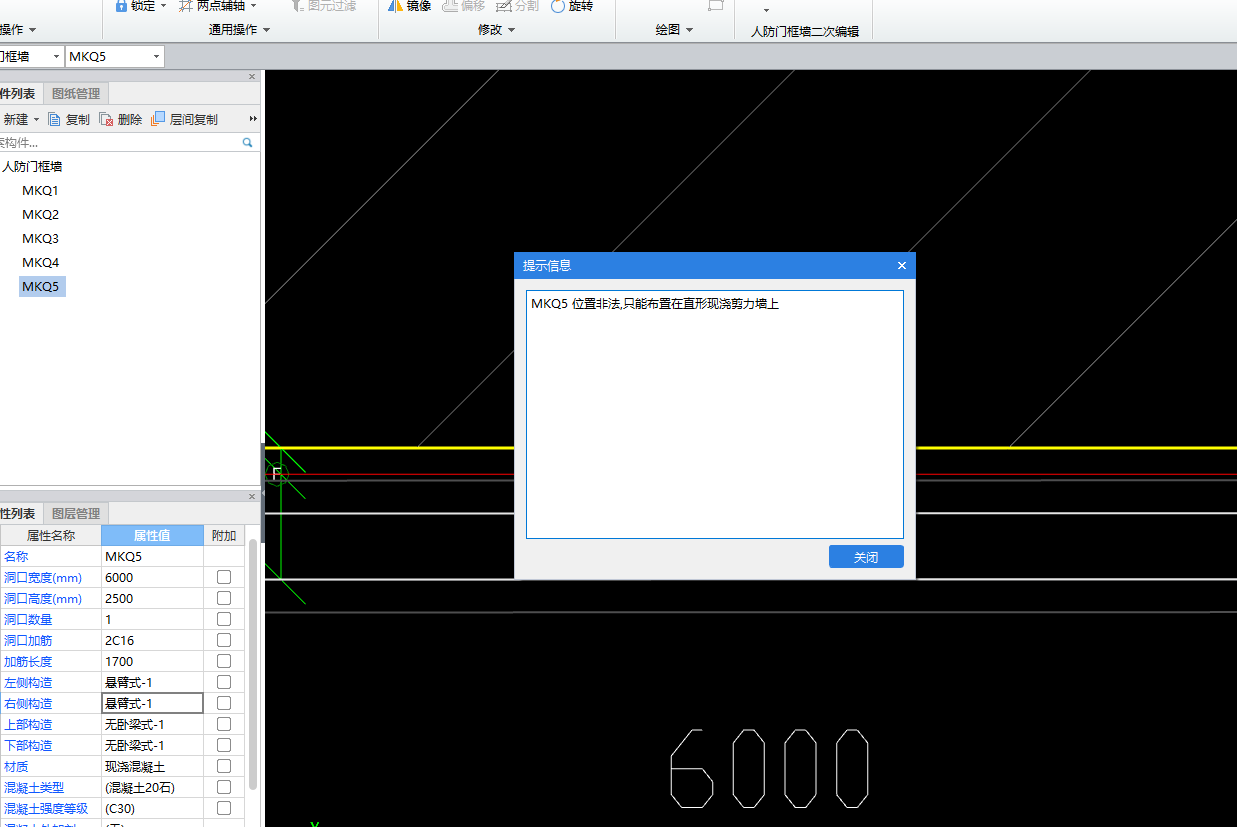Click the dialog message text about MKQ5
This screenshot has height=827, width=1237.
pos(655,304)
